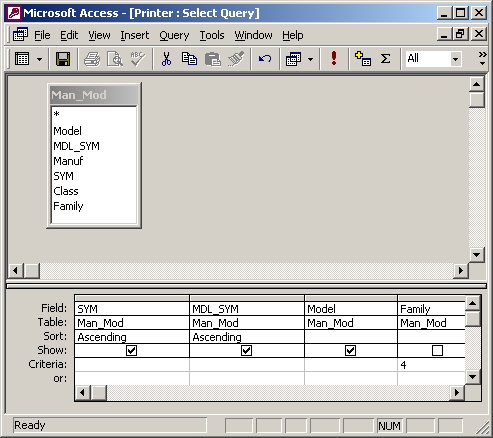Screen dimensions: 493x438
Task: Click the Cut scissors icon
Action: click(166, 59)
